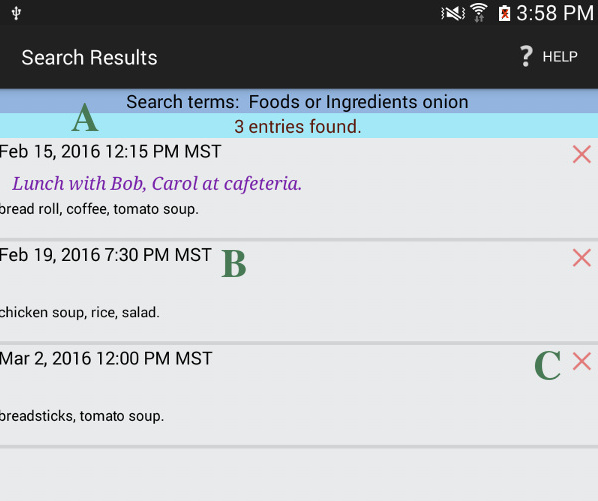Tap the USB connection status icon

point(16,13)
